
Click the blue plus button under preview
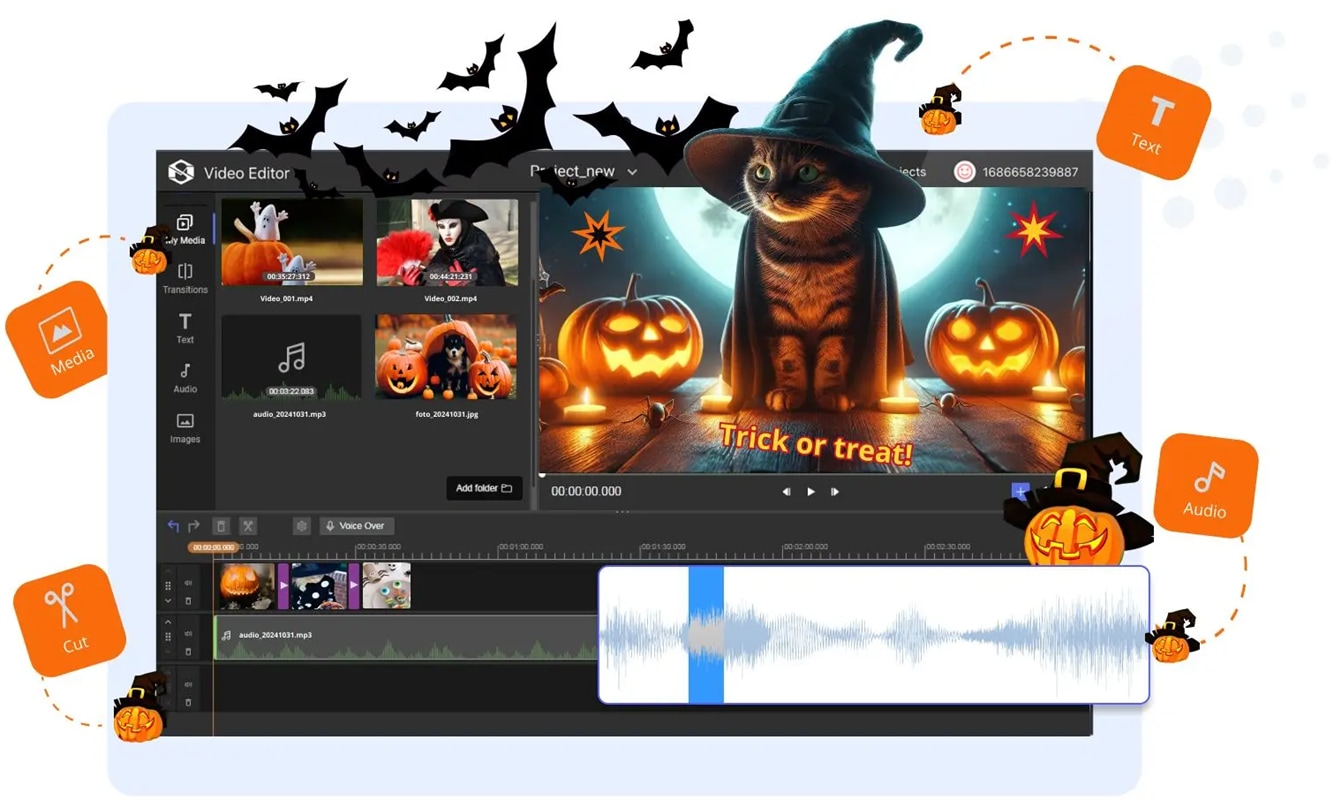pos(1020,491)
